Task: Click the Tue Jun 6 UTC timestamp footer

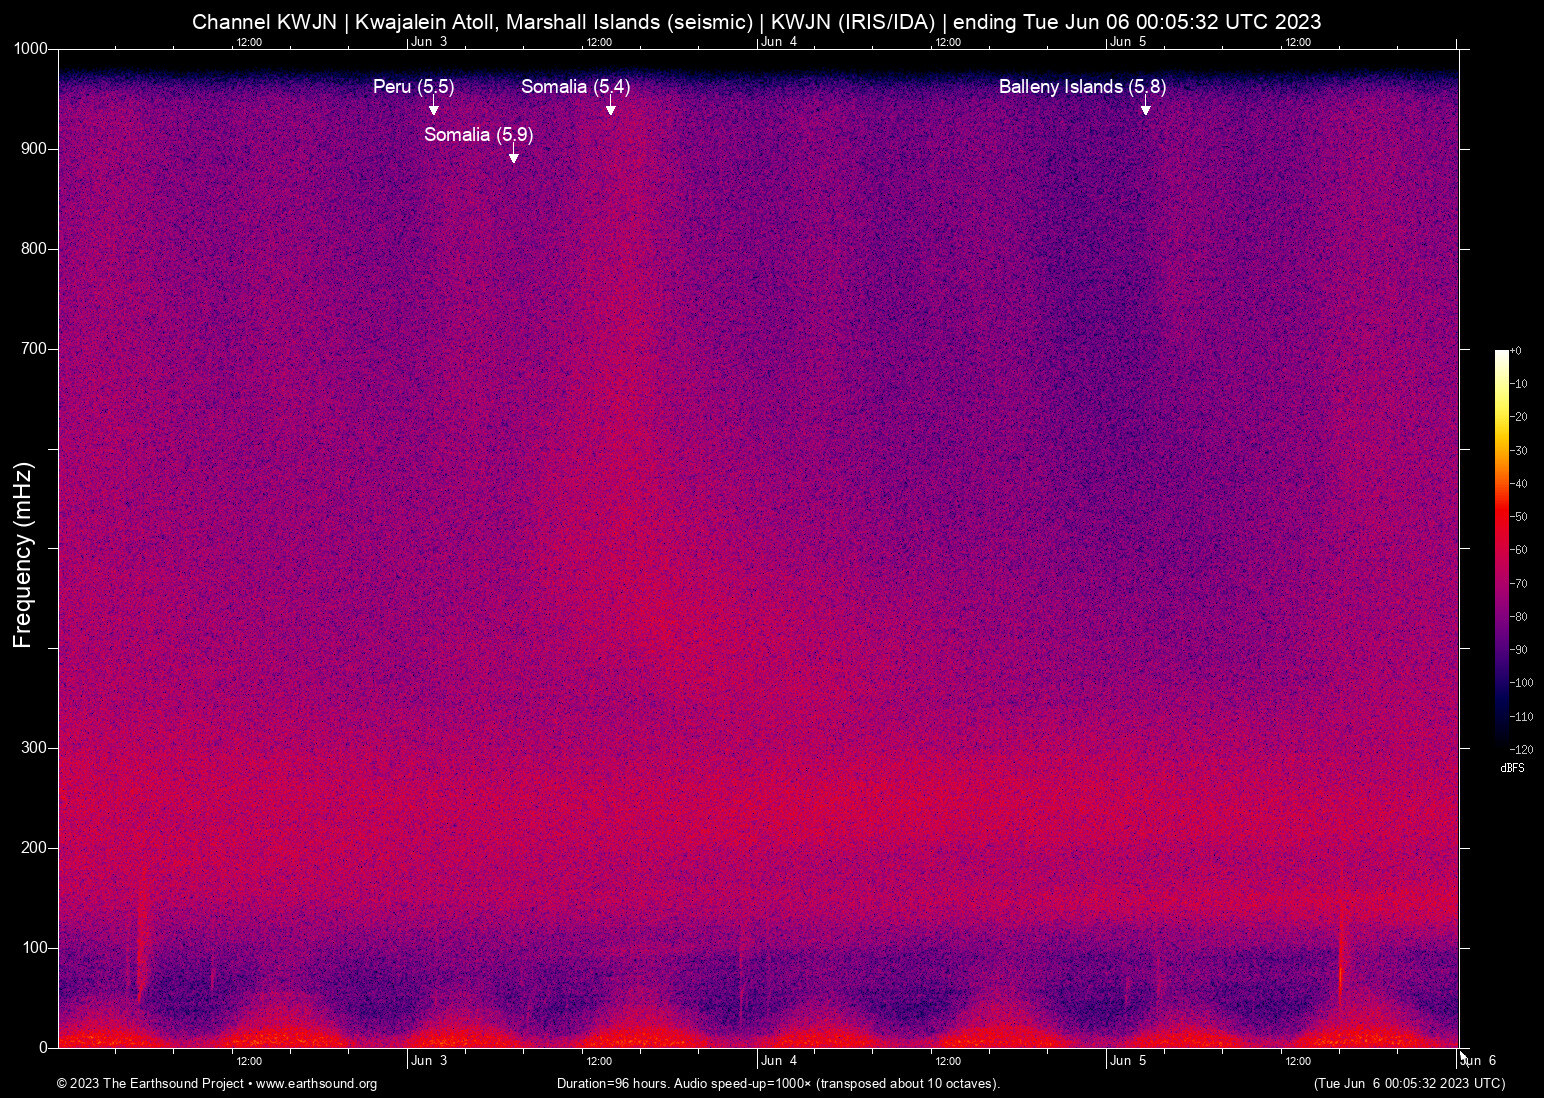Action: click(x=1409, y=1083)
